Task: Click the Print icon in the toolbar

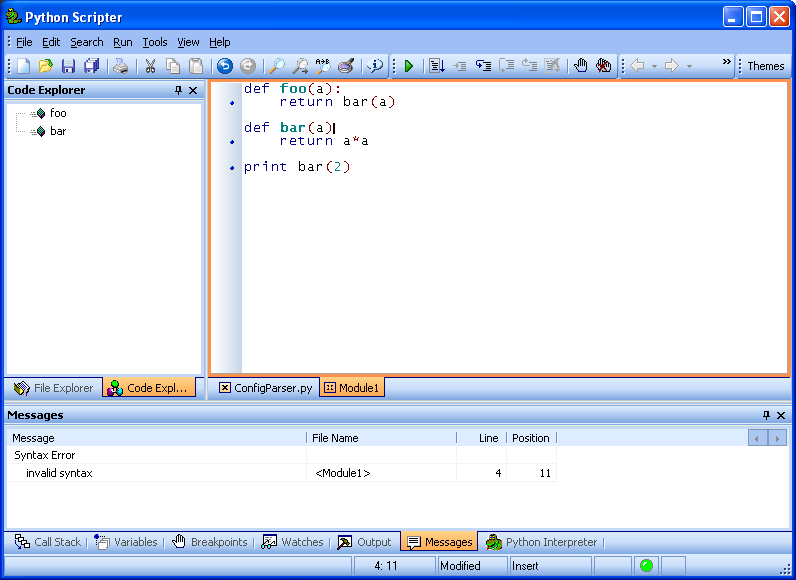Action: pyautogui.click(x=120, y=66)
